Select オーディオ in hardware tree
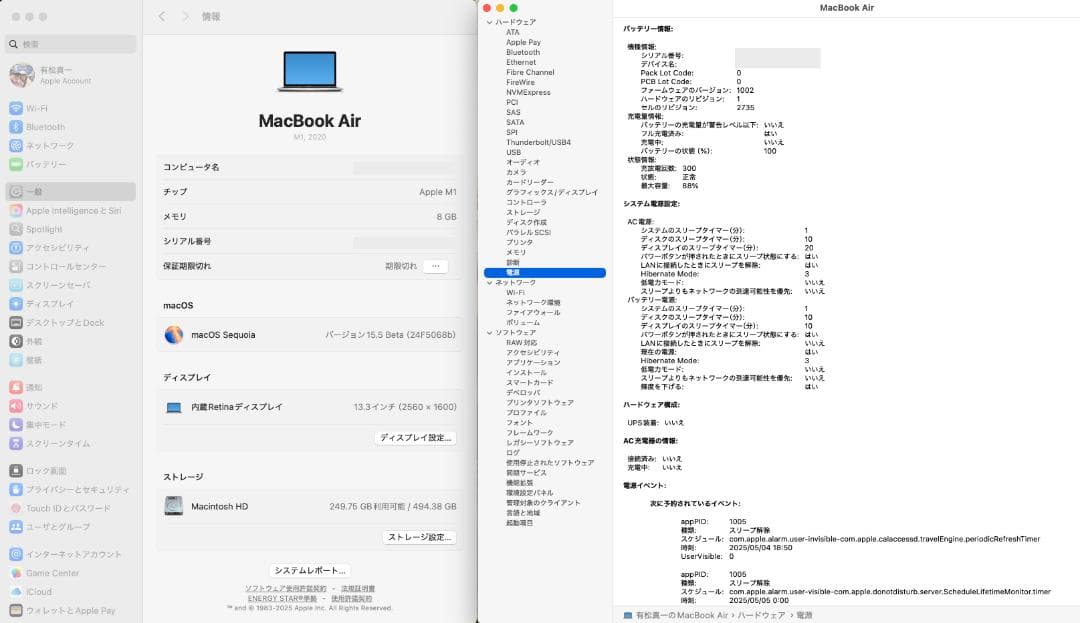The image size is (1080, 623). pyautogui.click(x=523, y=162)
